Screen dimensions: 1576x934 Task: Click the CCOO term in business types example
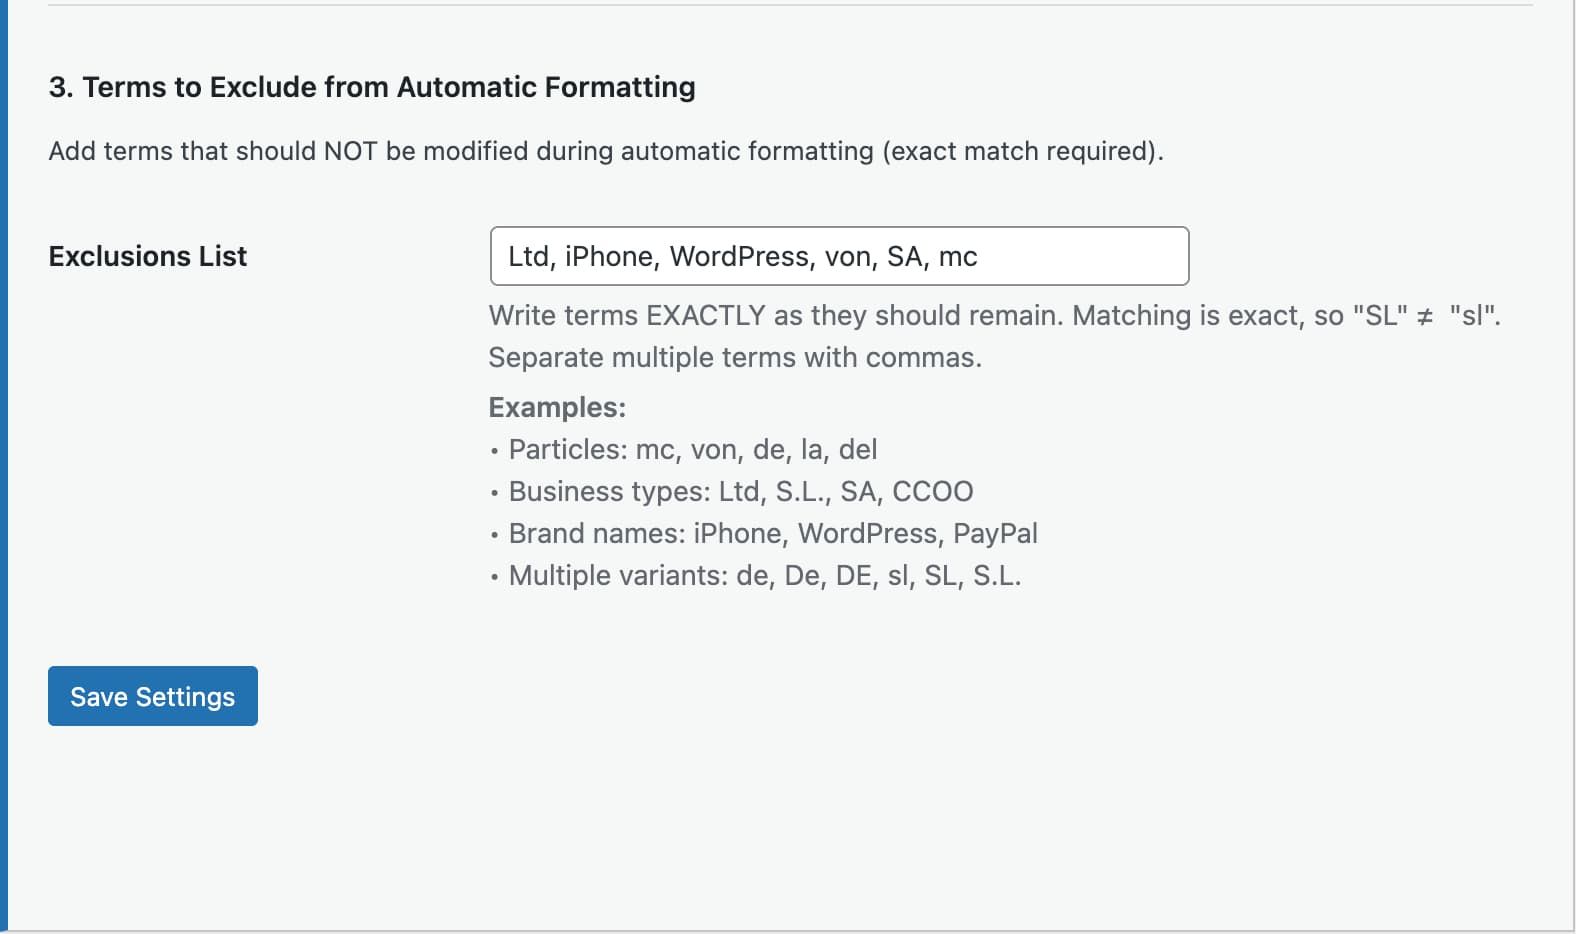coord(936,491)
